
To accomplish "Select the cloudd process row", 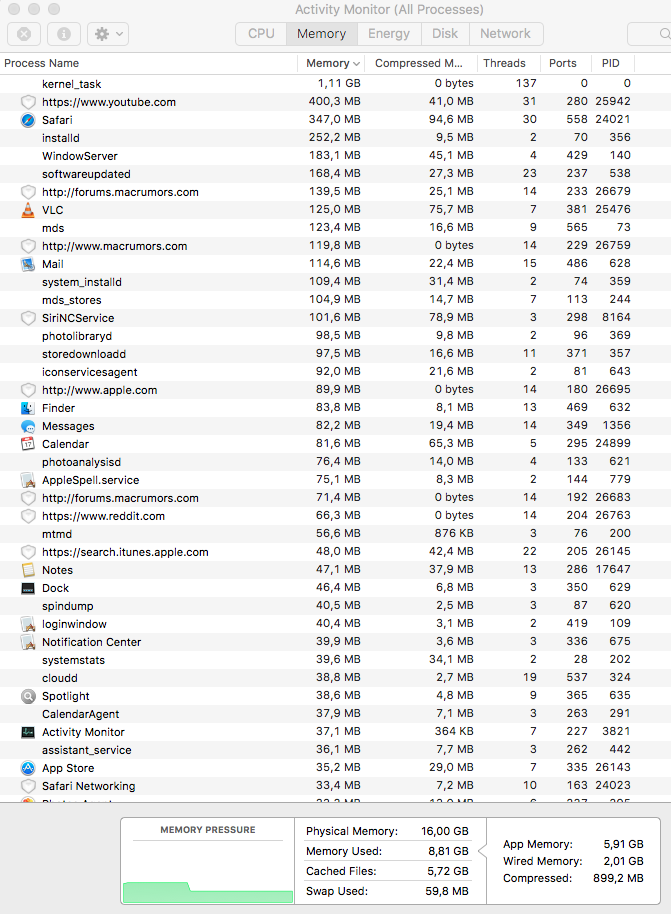I will [335, 678].
